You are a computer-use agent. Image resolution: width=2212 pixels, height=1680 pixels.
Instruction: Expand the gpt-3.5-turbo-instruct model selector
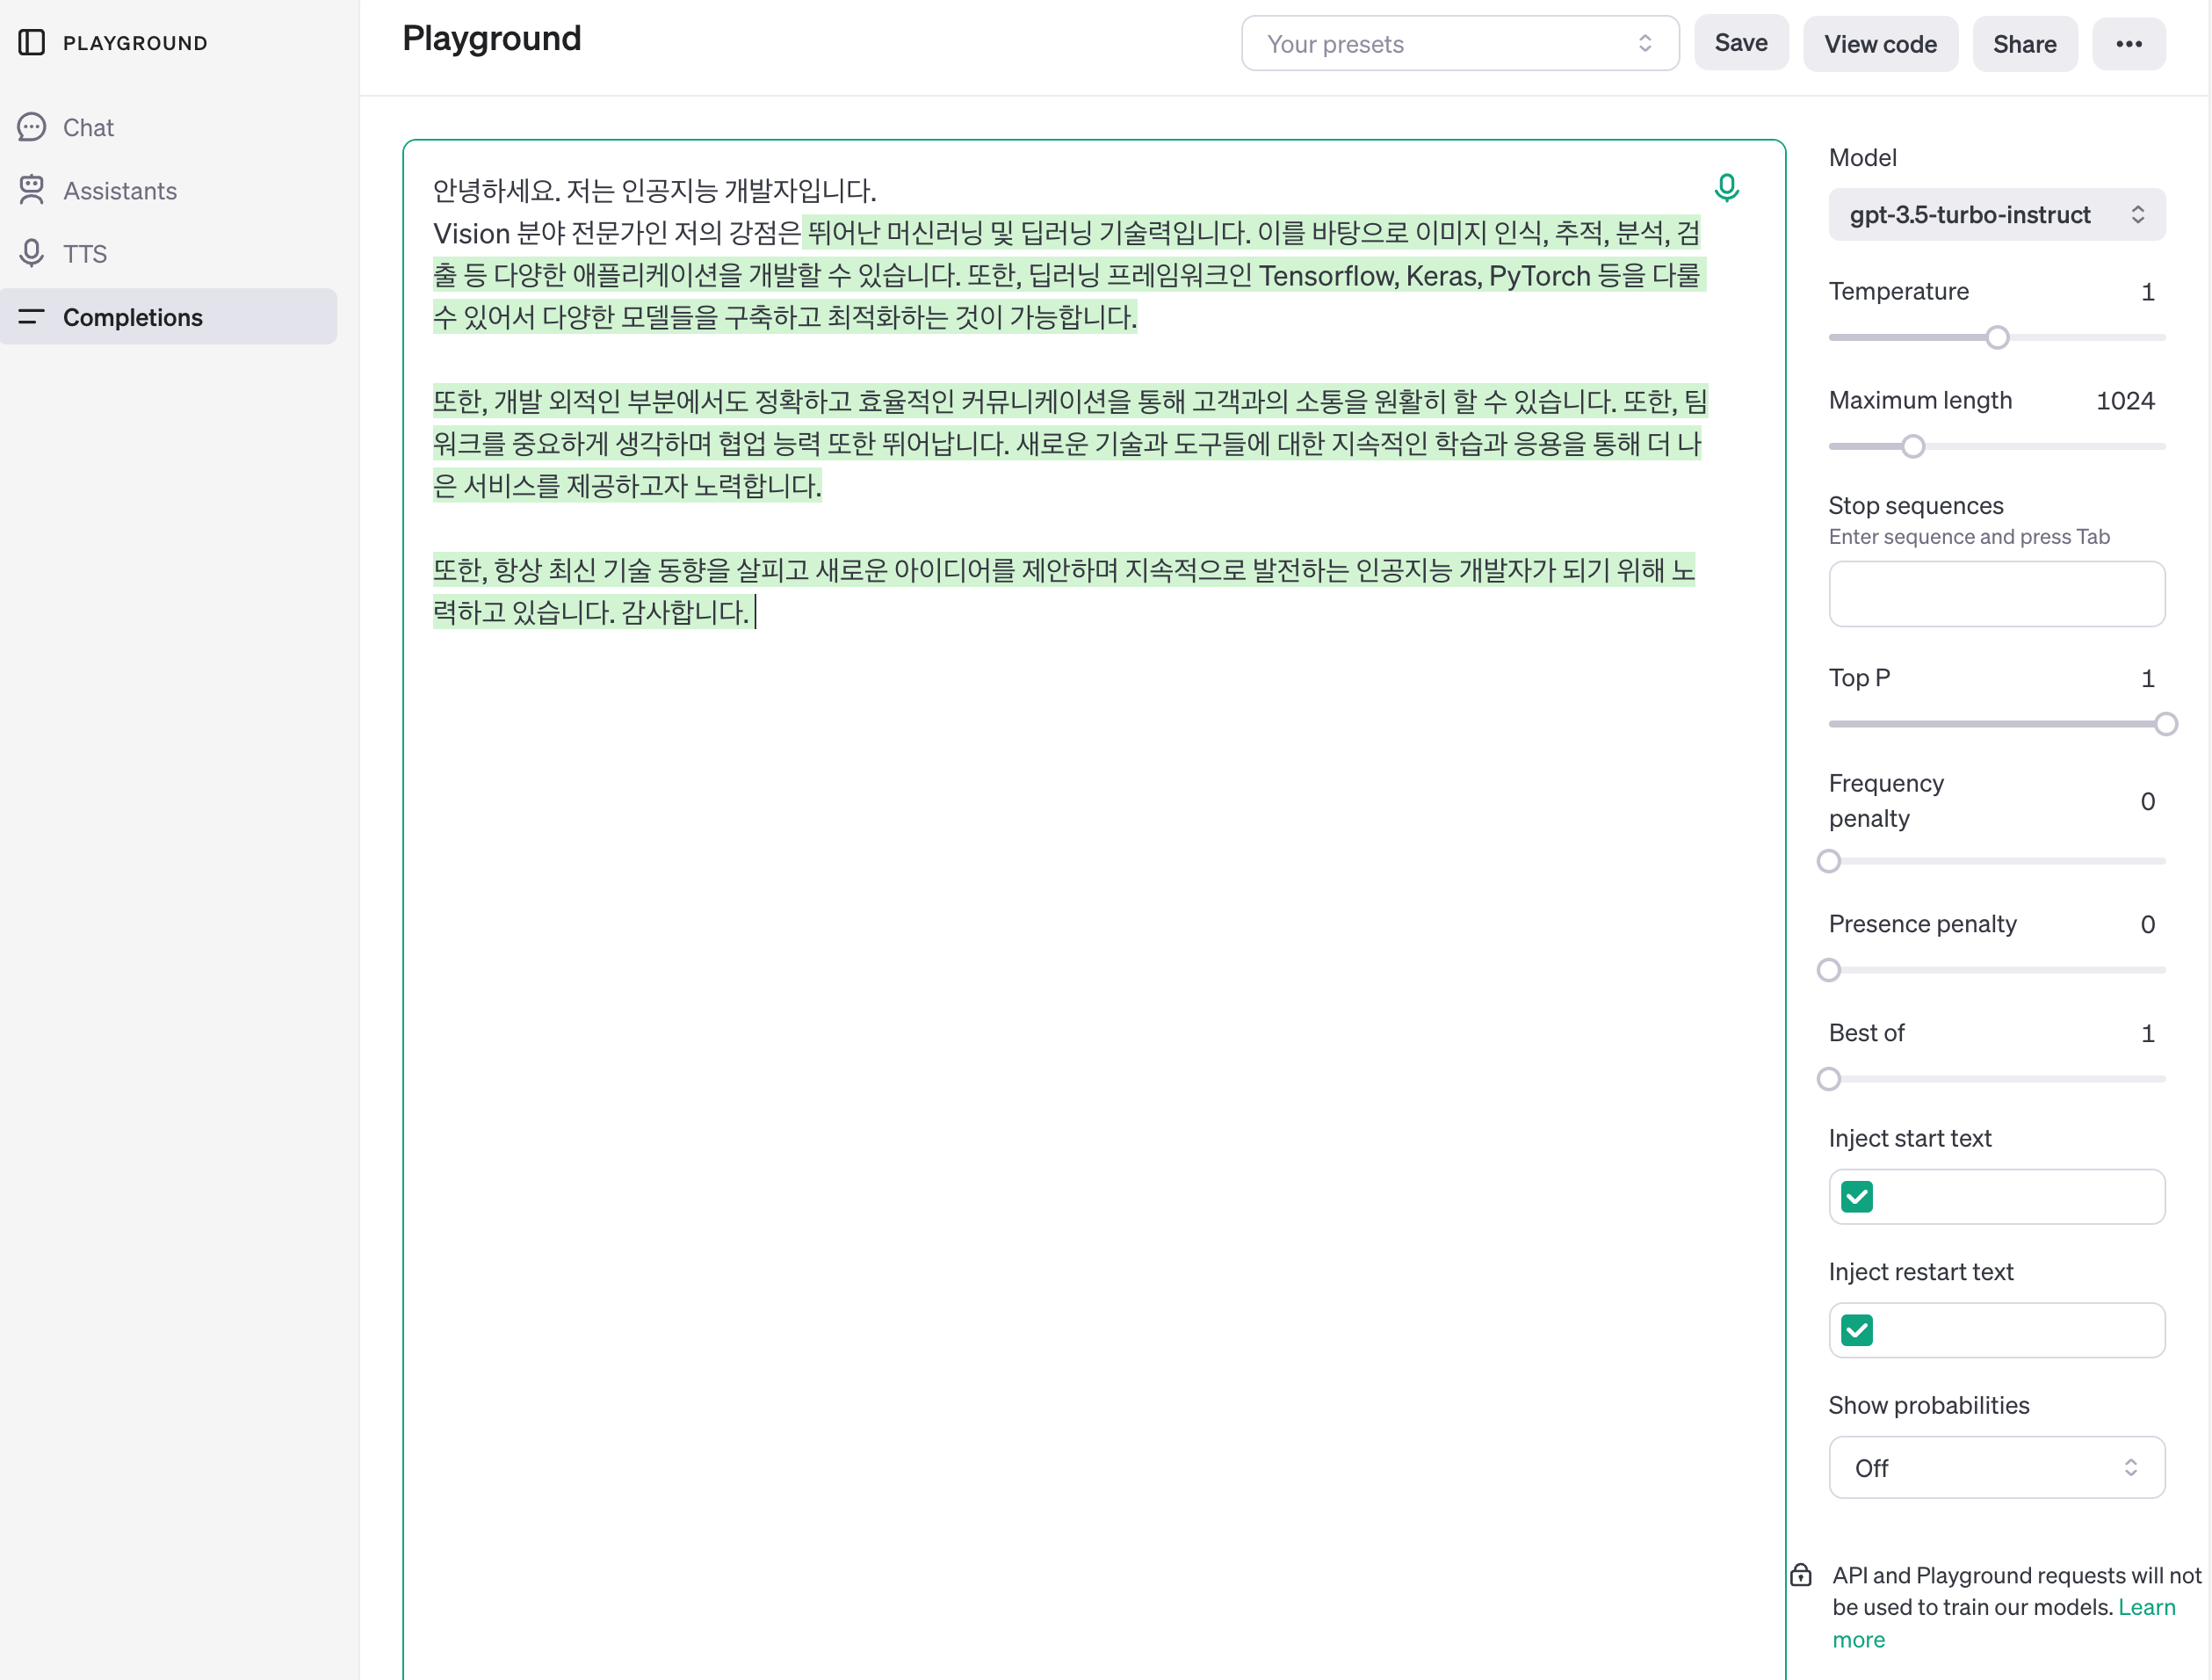pyautogui.click(x=1996, y=215)
